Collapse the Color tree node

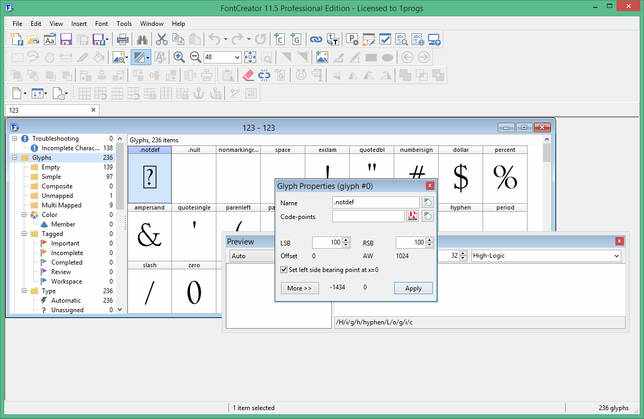24,215
